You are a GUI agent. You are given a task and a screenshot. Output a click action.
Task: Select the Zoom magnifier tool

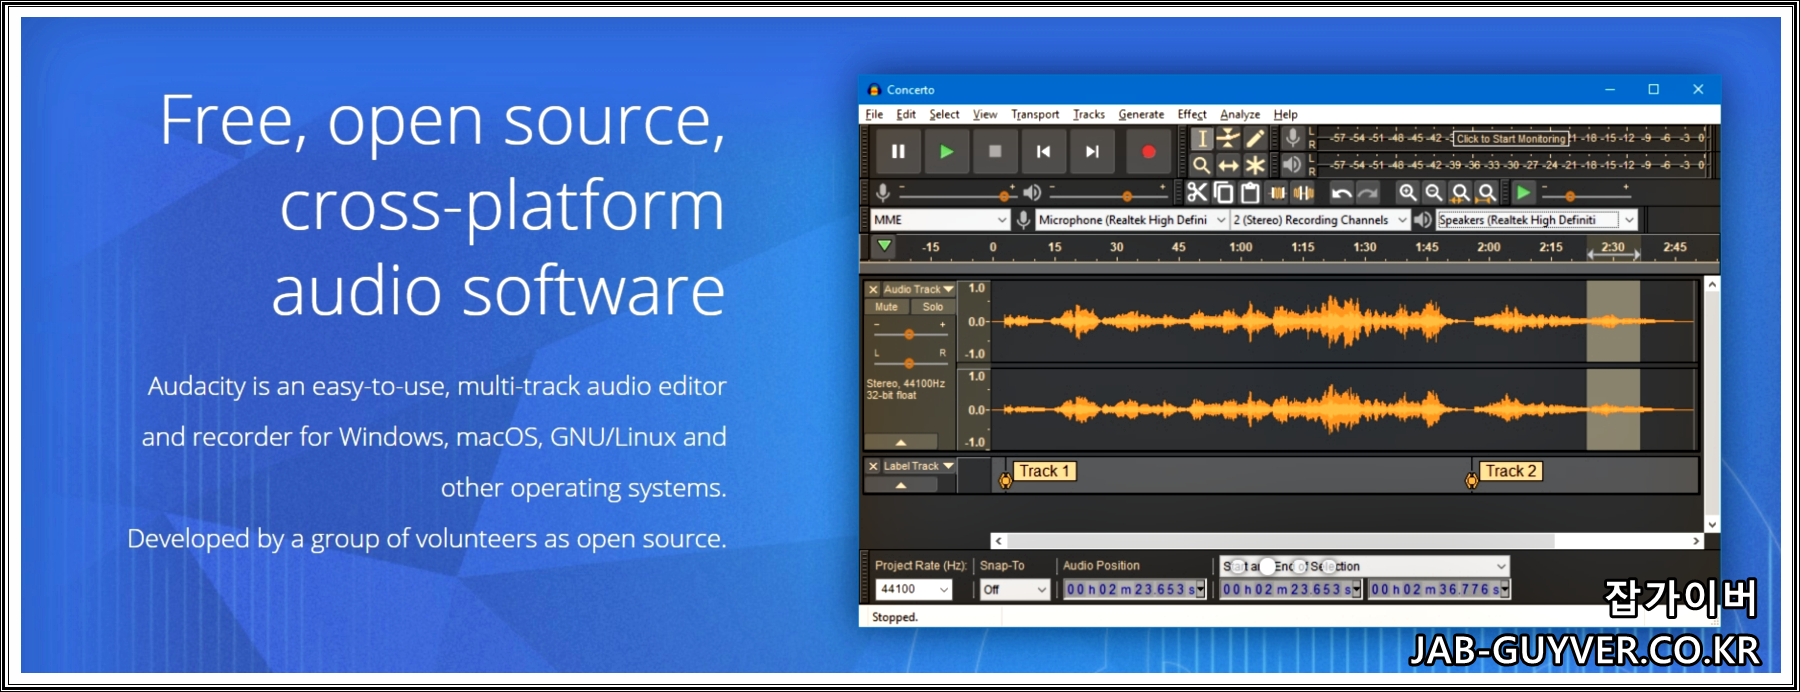[1202, 165]
